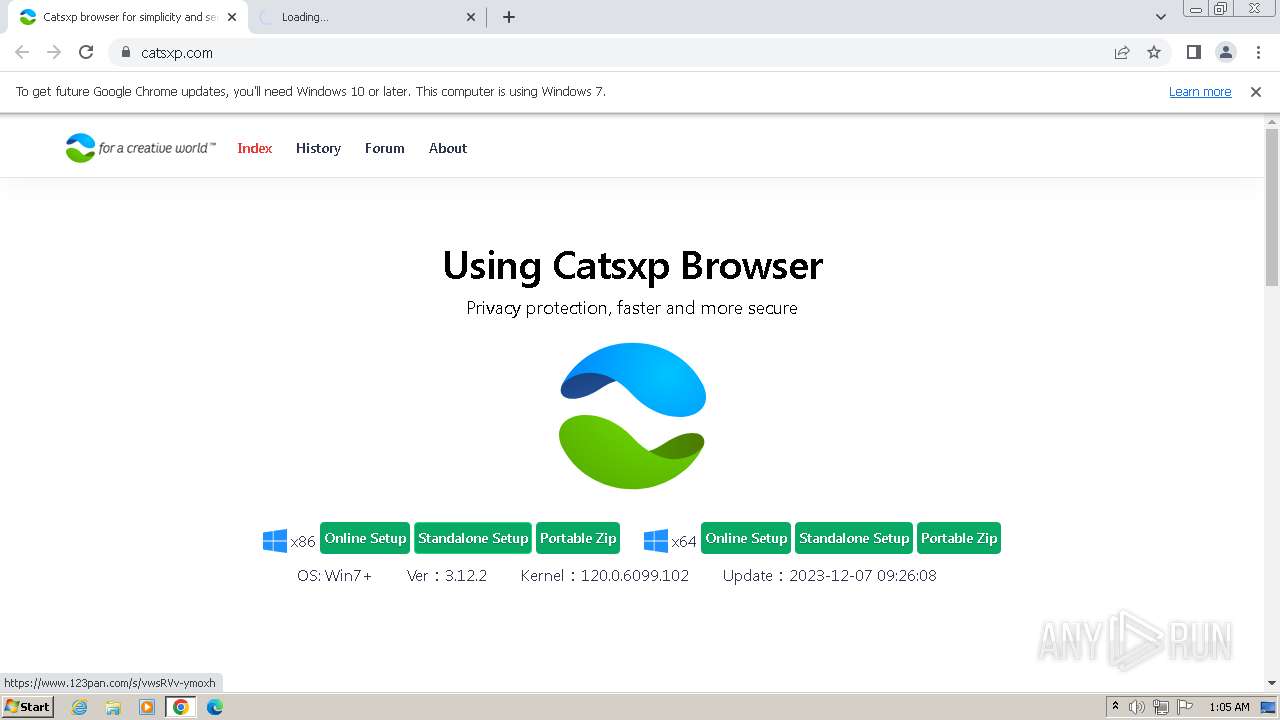The height and width of the screenshot is (720, 1280).
Task: Click the 'Ver：3.12.2' text
Action: (x=447, y=576)
